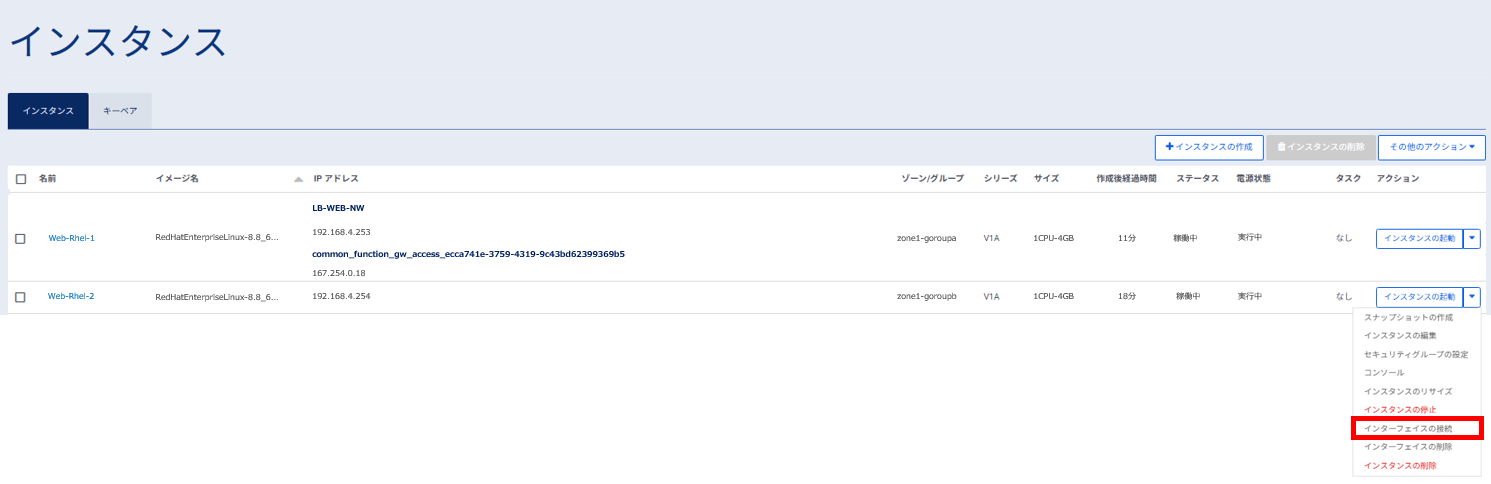Switch to the インスタンス tab
The height and width of the screenshot is (484, 1491).
click(x=48, y=111)
